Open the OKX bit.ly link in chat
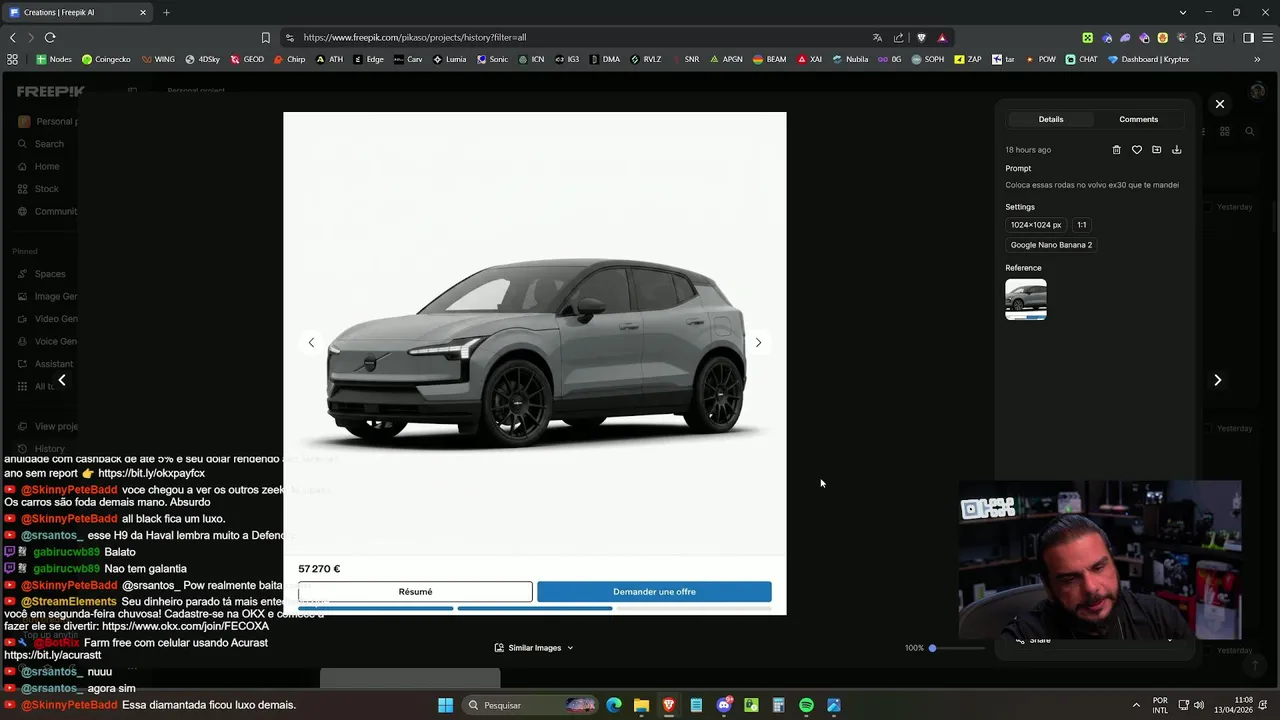The height and width of the screenshot is (720, 1280). (151, 473)
